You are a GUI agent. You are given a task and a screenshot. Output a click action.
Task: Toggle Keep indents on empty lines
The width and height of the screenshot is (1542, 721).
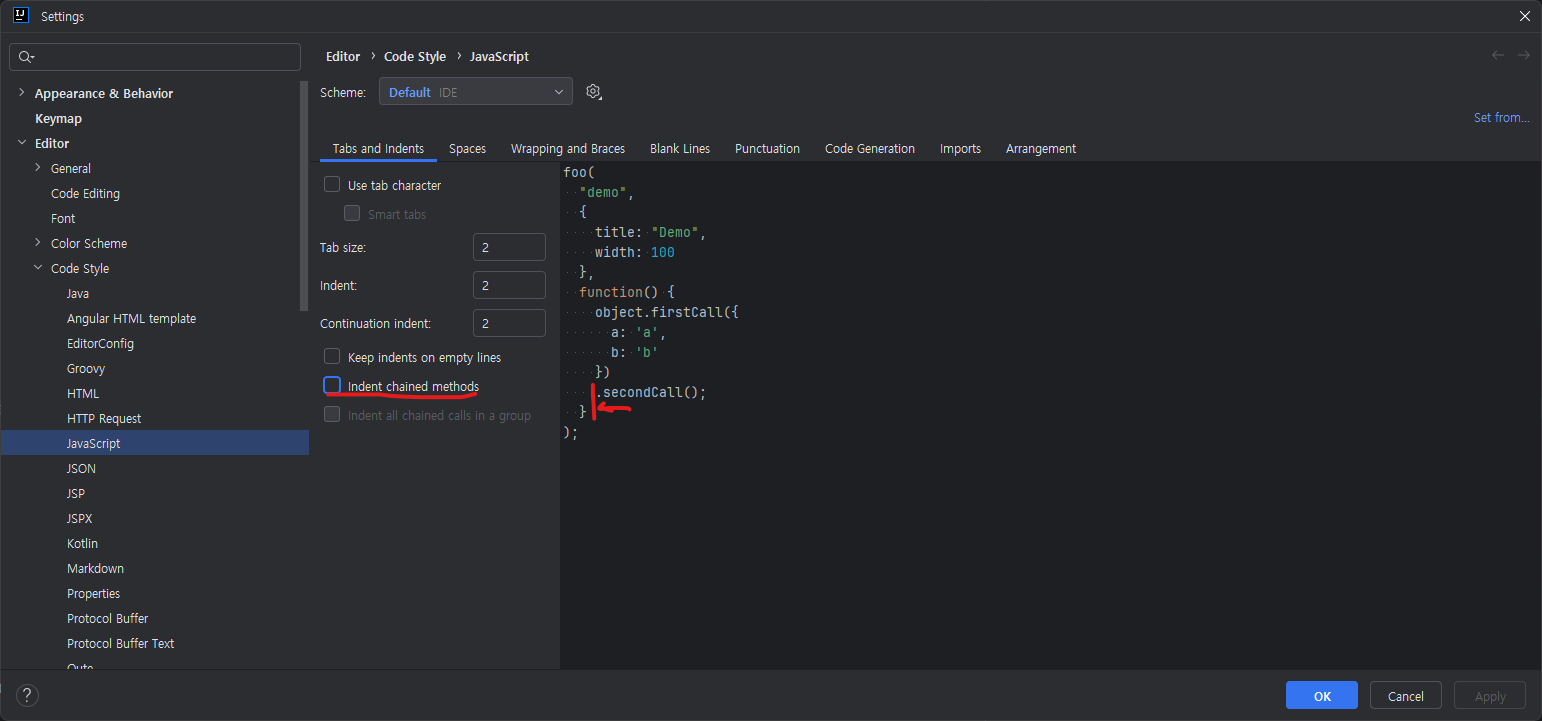point(332,357)
